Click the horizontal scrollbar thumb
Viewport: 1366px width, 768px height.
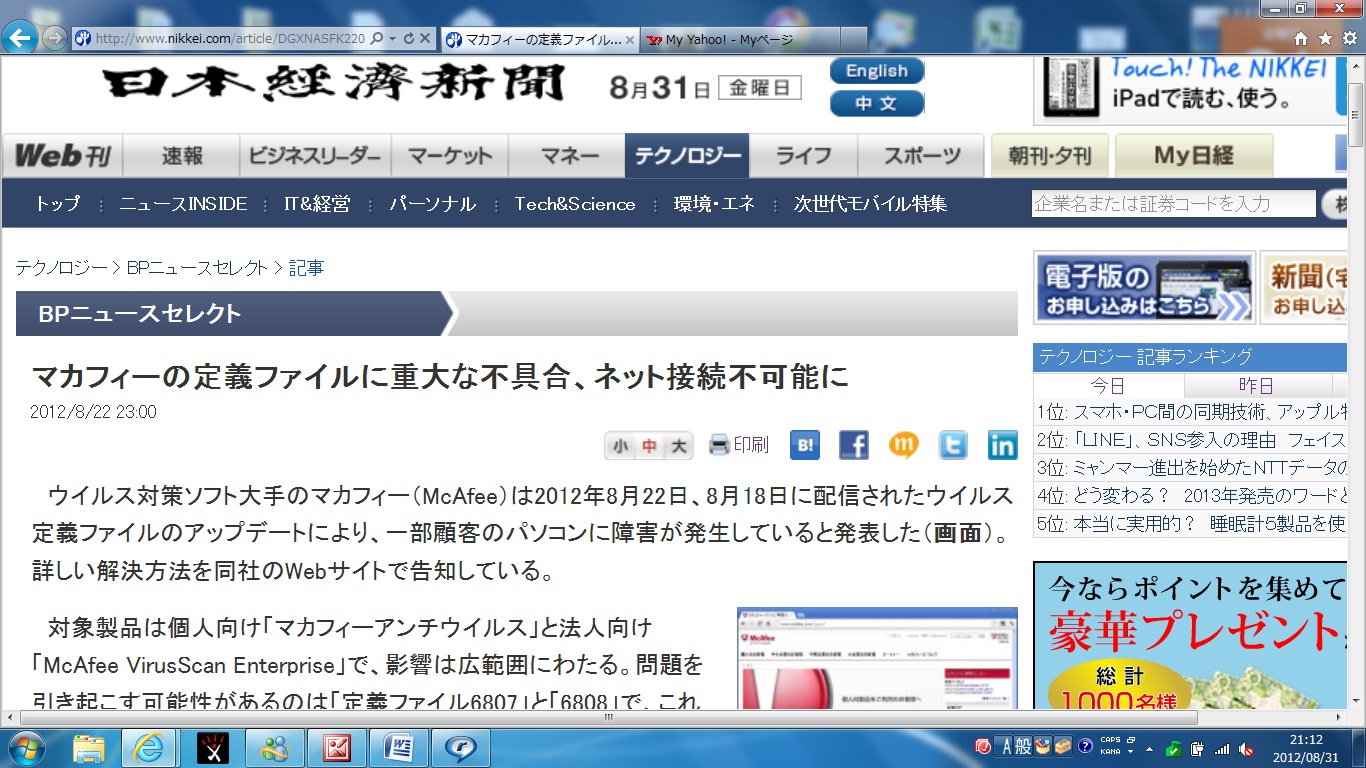609,718
